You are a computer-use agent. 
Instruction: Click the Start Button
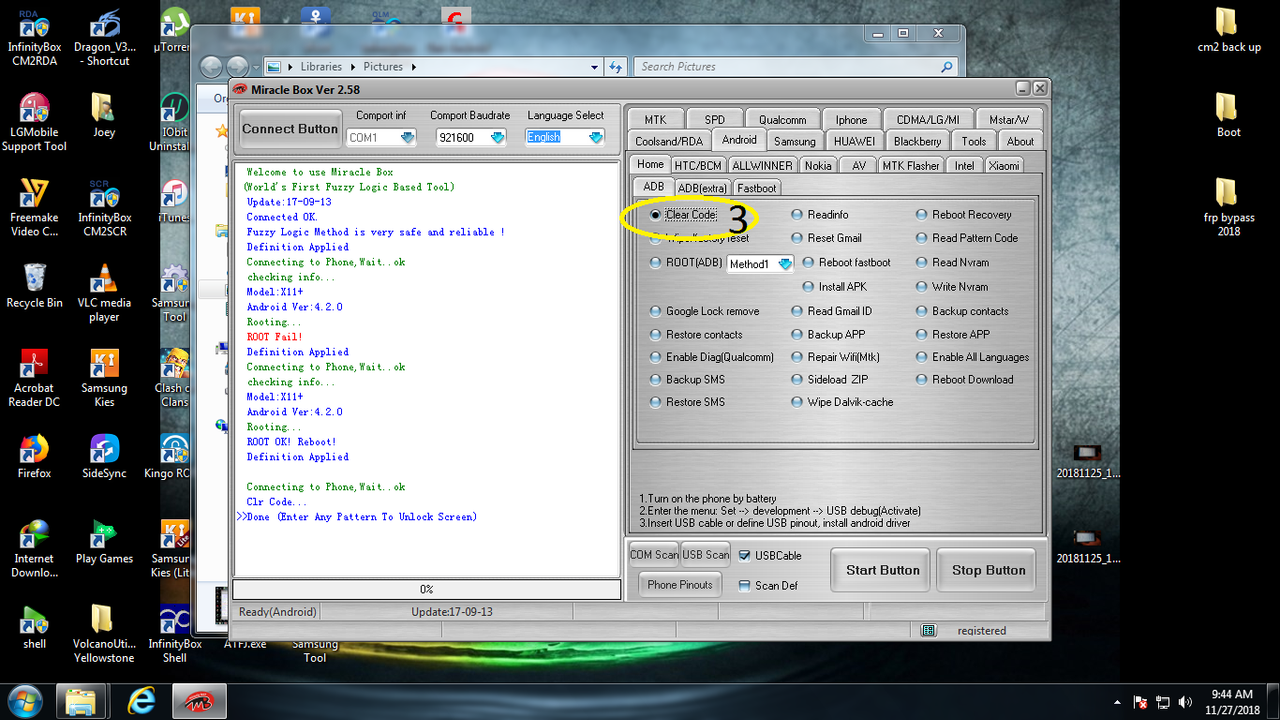coord(882,570)
